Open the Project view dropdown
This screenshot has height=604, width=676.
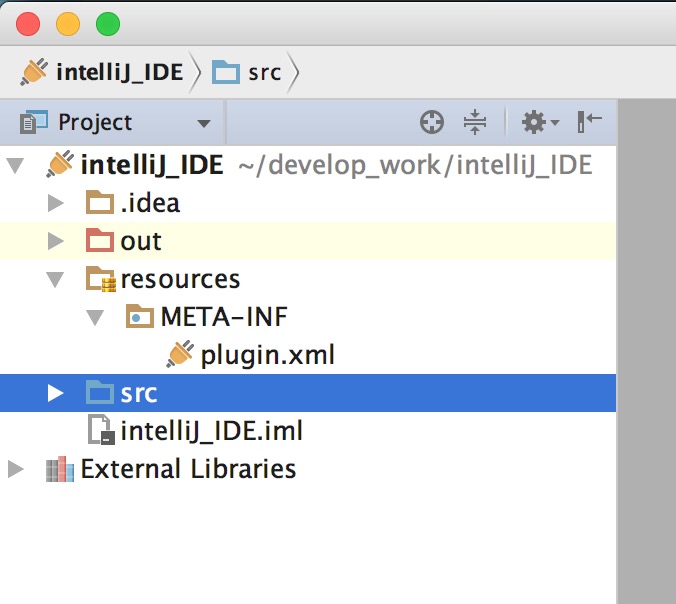[x=204, y=124]
